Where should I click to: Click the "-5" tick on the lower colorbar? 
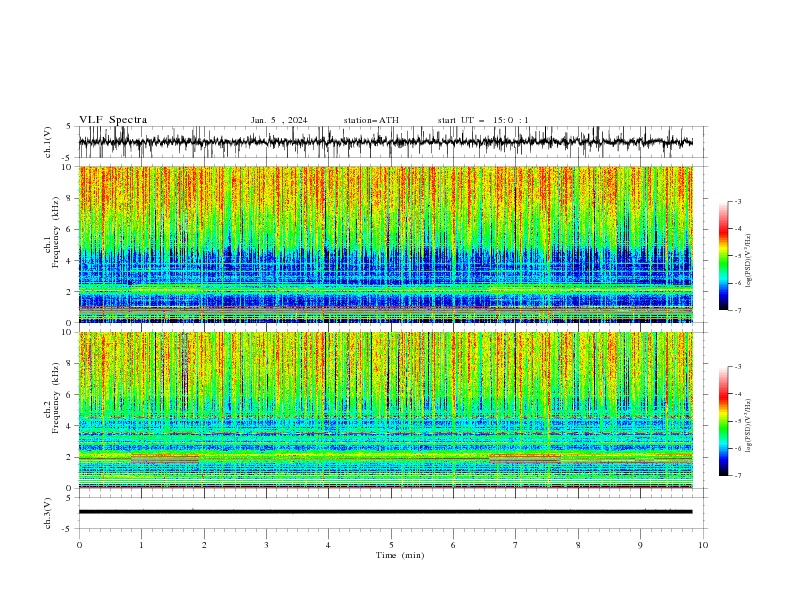(737, 421)
